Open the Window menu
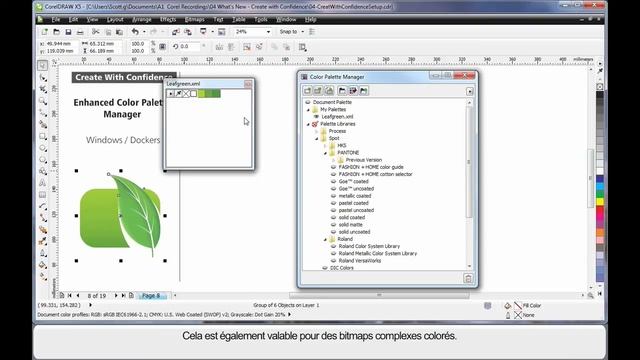Viewport: 640px width, 360px height. coord(286,20)
